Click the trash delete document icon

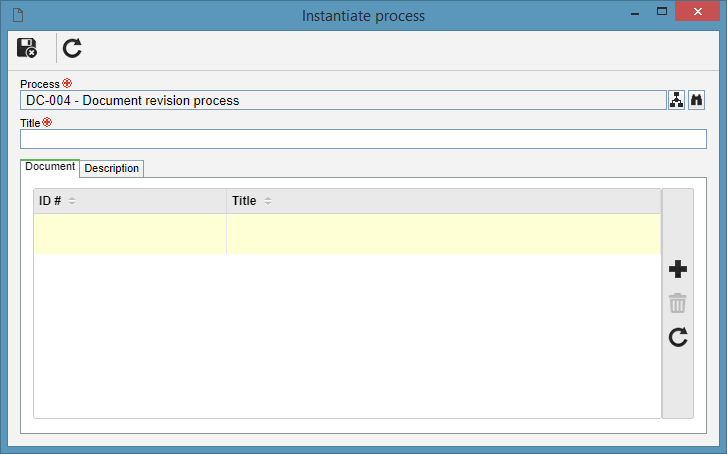coord(677,303)
